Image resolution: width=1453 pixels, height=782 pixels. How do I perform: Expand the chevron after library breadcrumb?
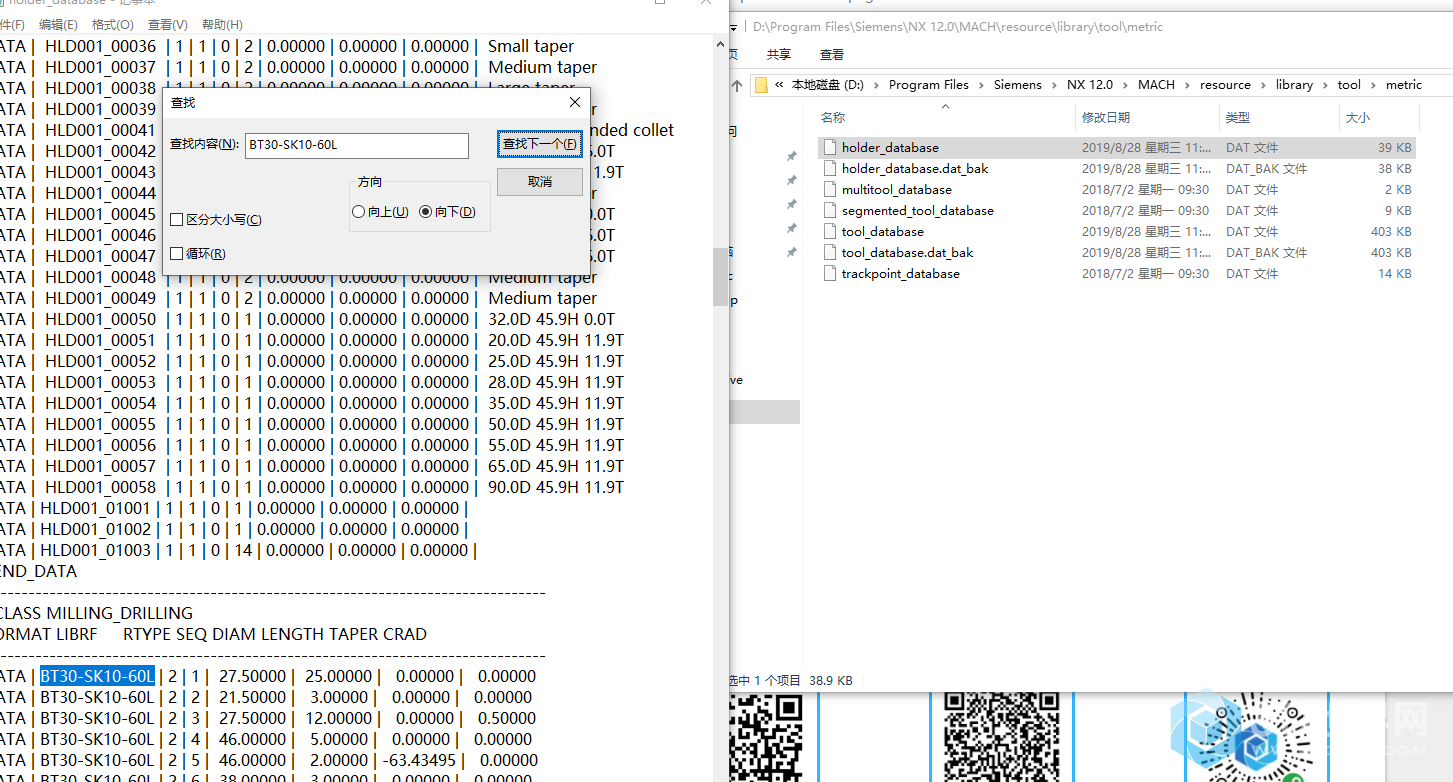(x=1325, y=85)
